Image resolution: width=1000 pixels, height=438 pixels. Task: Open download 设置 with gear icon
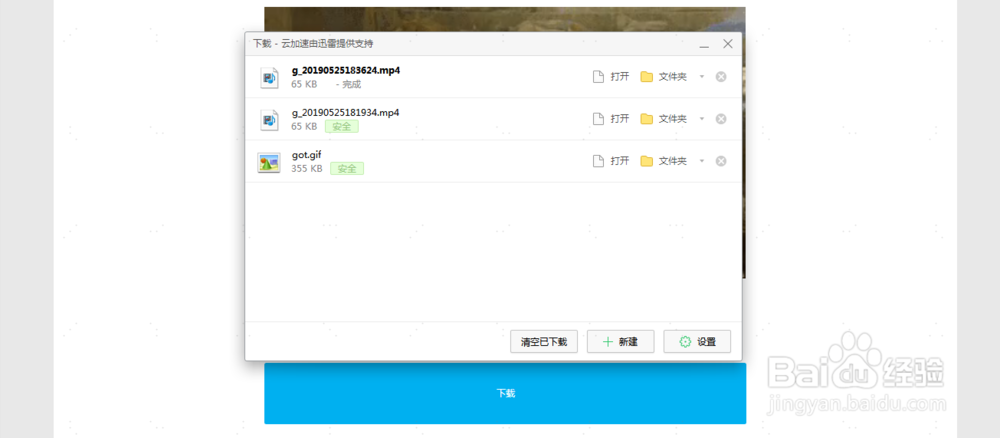pyautogui.click(x=697, y=342)
